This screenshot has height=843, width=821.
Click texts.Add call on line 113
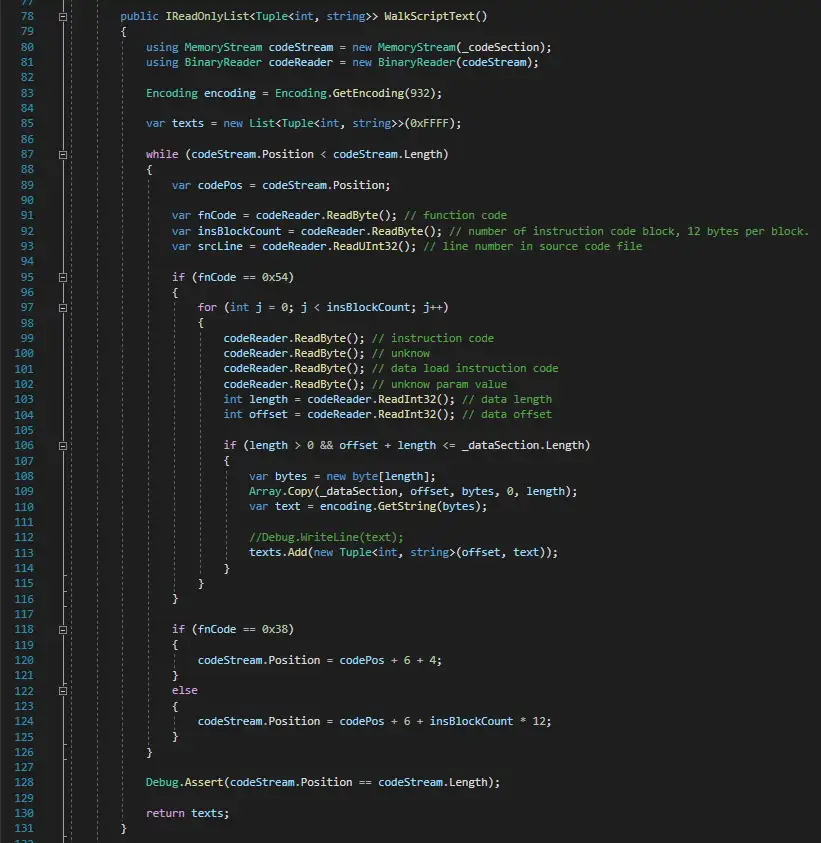click(278, 552)
